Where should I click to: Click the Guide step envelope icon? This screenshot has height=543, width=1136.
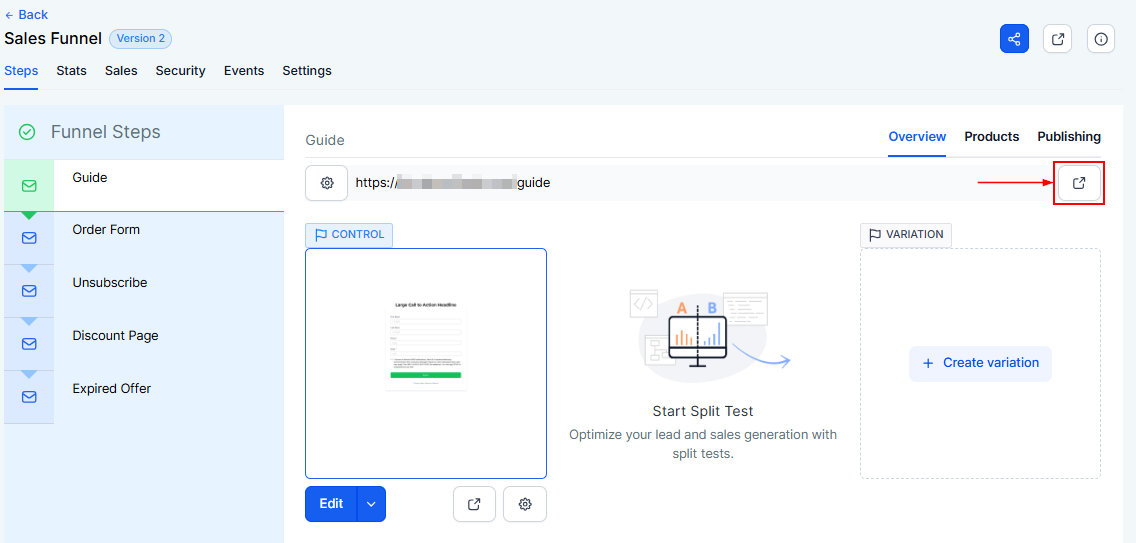(29, 186)
